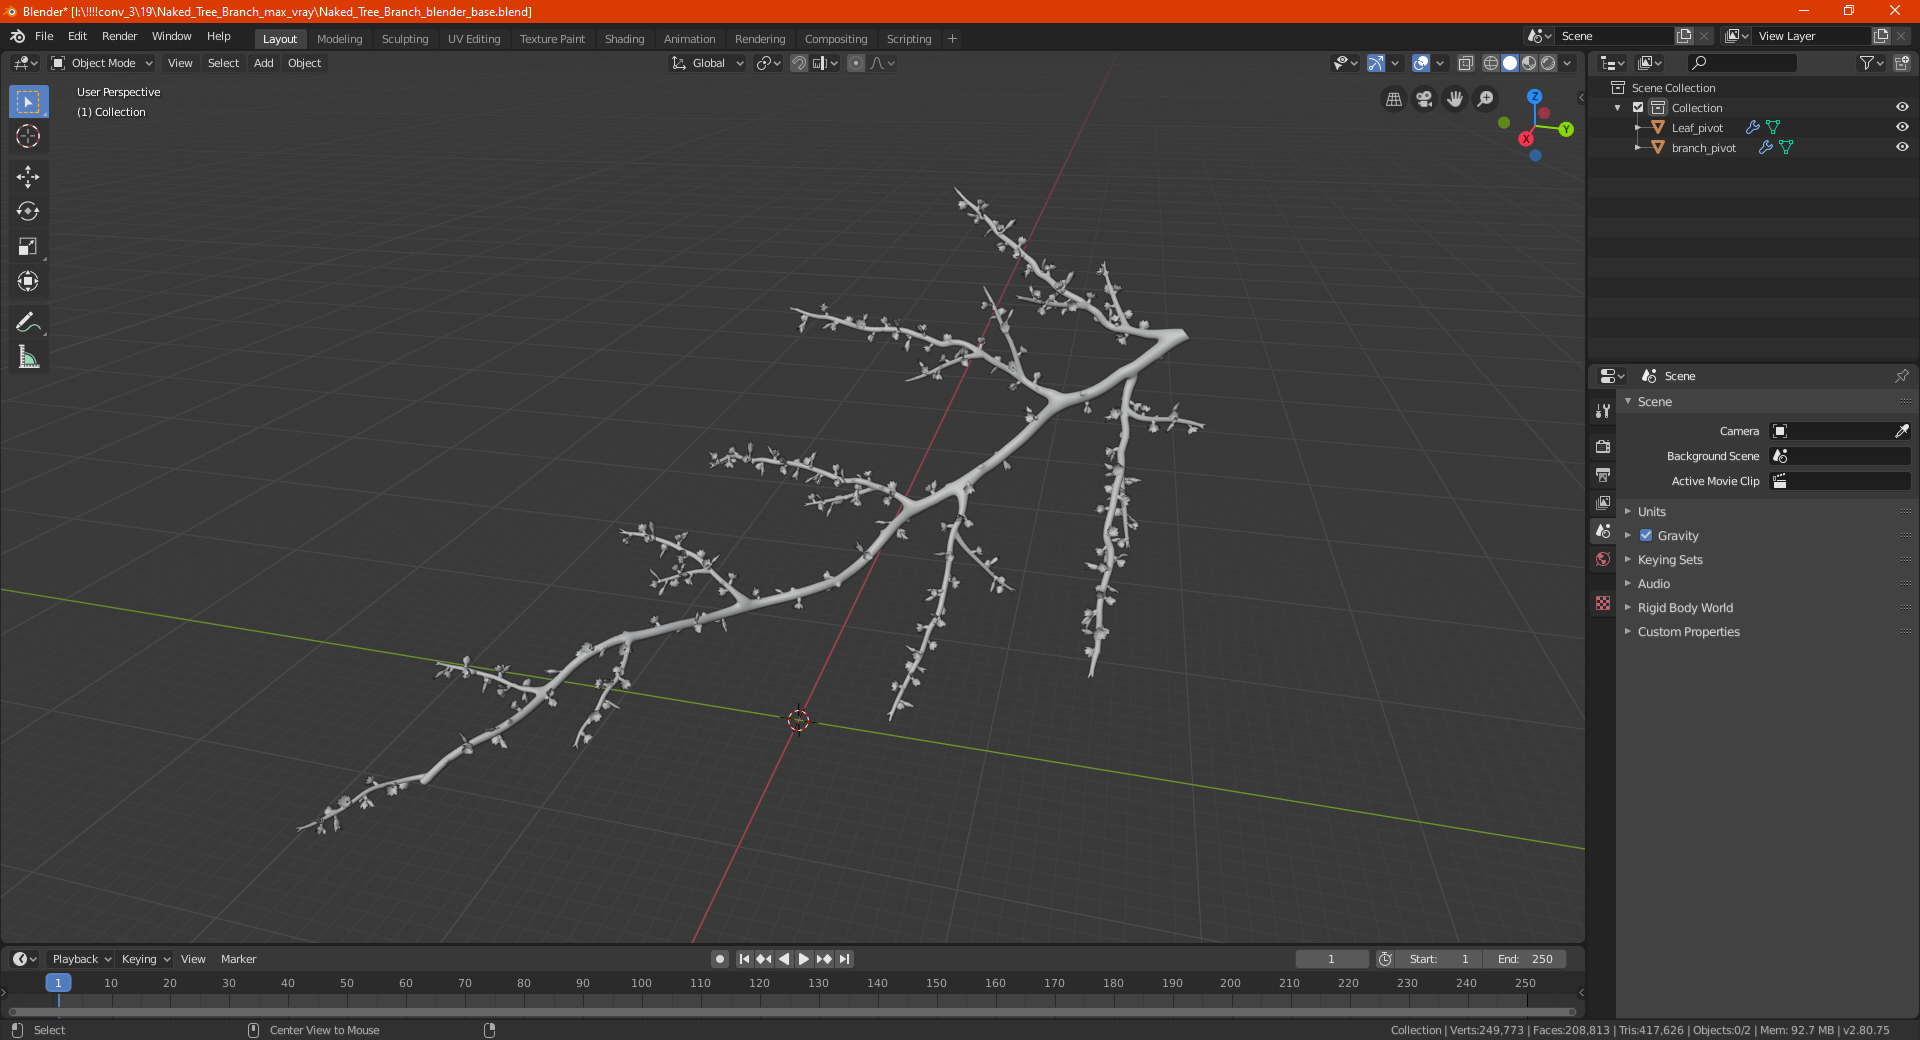Hide Leaf_pivot object in viewport

tap(1902, 127)
